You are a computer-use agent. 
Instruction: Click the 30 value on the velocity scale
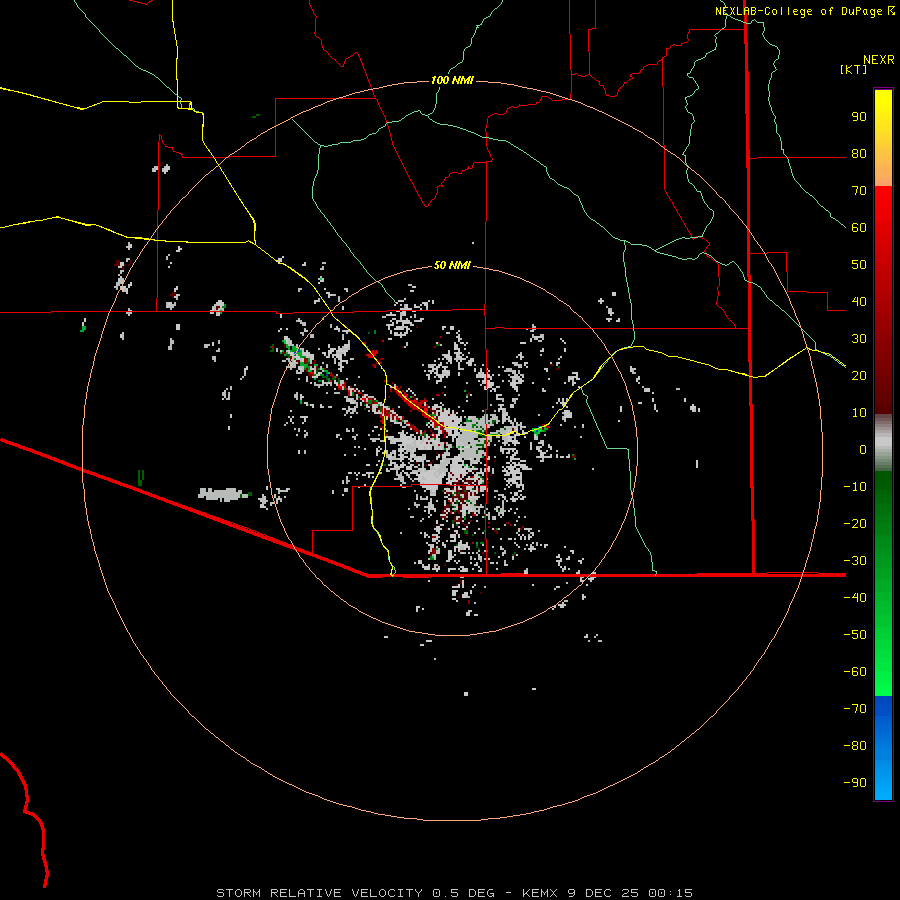pos(859,339)
